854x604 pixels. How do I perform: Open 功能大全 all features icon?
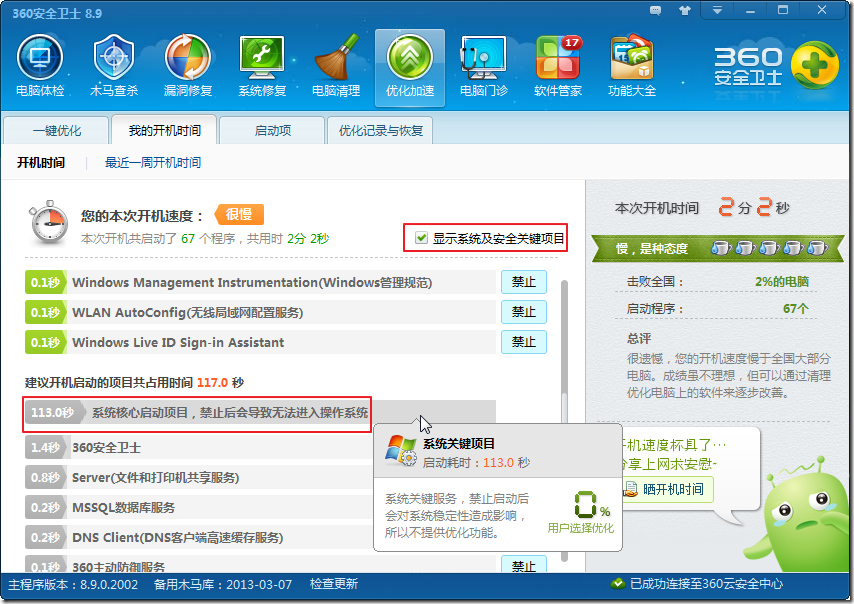point(632,65)
